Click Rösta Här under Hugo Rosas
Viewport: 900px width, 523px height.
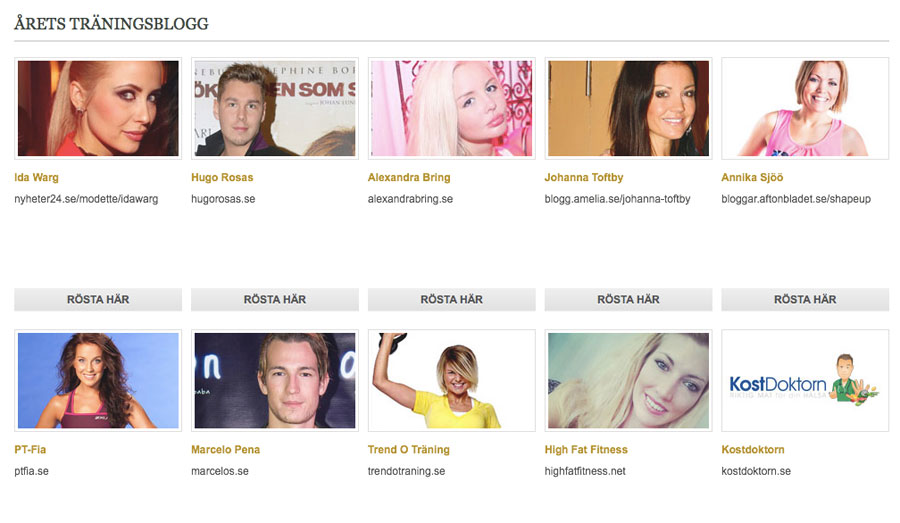[x=275, y=300]
